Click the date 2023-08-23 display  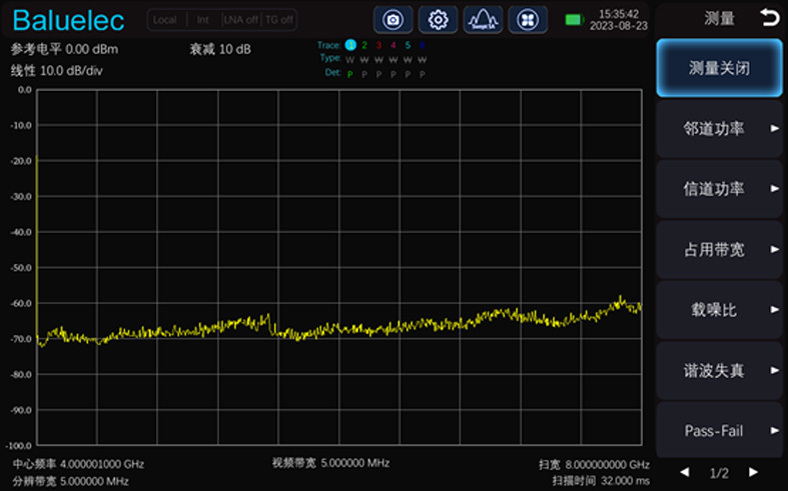pos(619,26)
